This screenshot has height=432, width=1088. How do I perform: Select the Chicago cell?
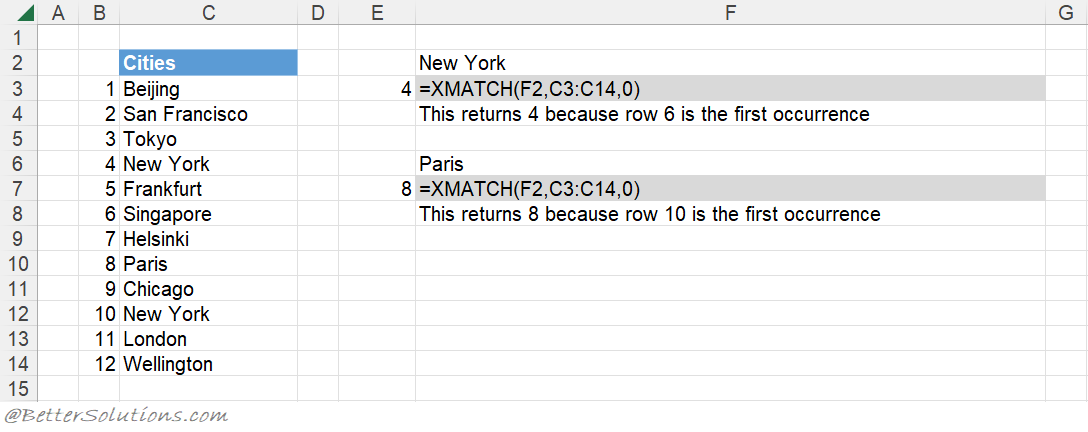click(209, 288)
